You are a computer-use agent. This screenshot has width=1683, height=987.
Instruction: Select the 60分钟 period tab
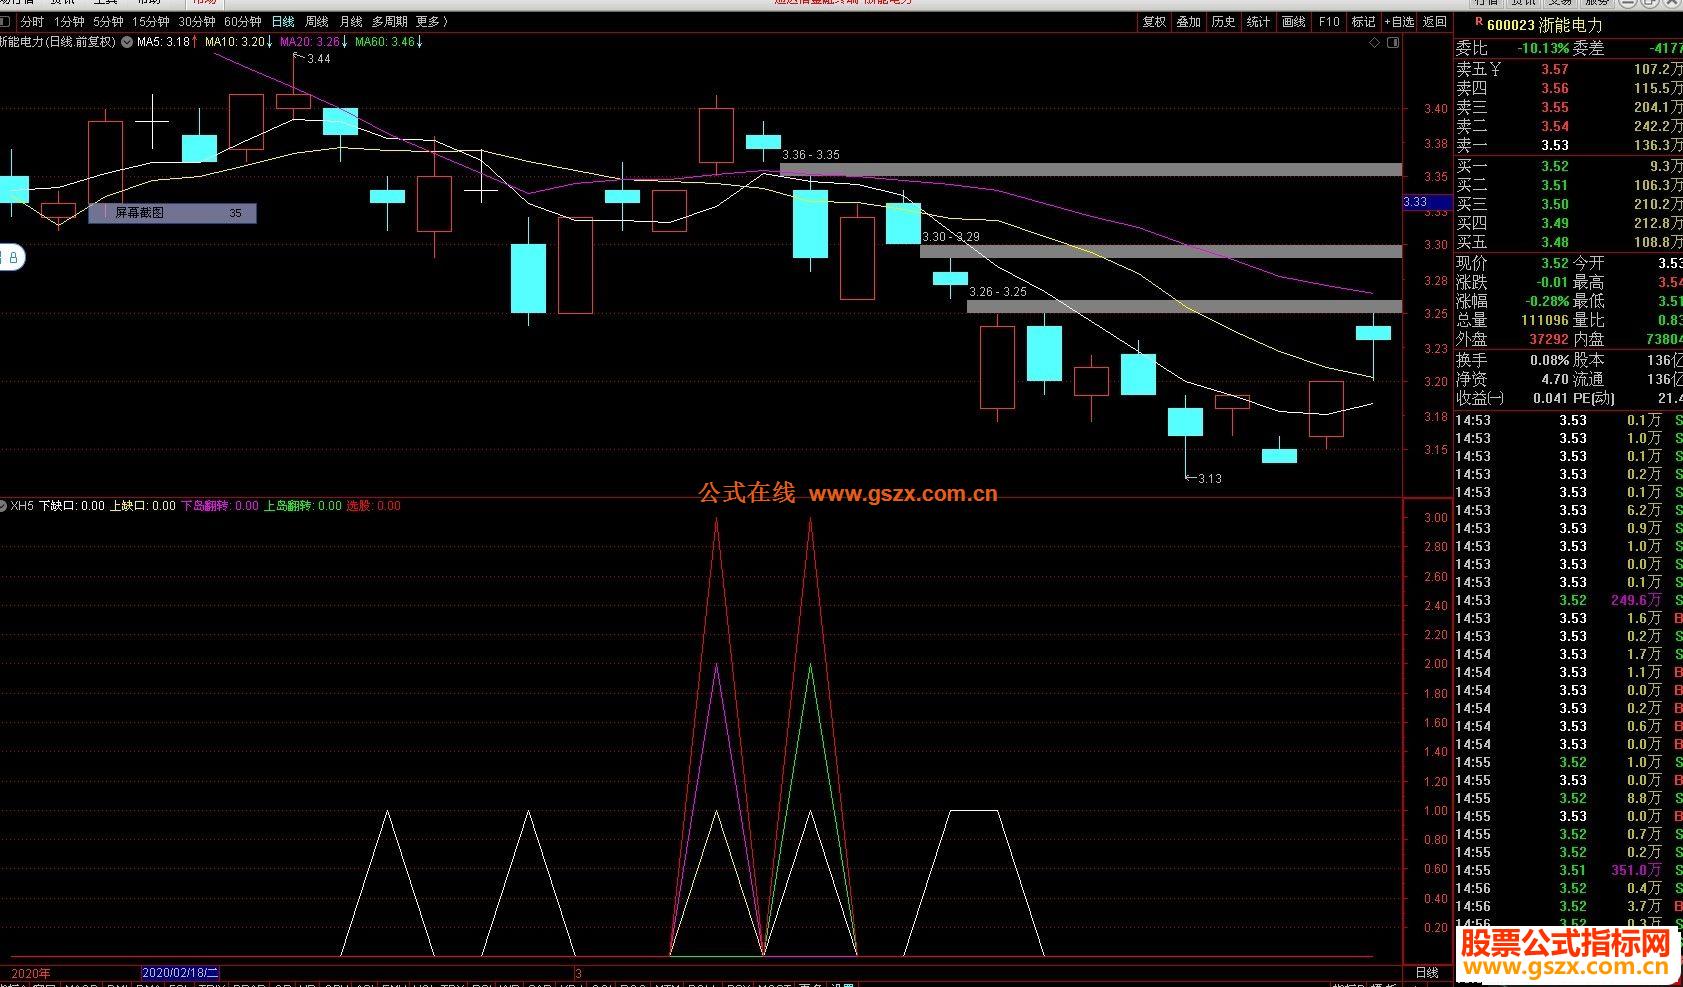tap(243, 22)
